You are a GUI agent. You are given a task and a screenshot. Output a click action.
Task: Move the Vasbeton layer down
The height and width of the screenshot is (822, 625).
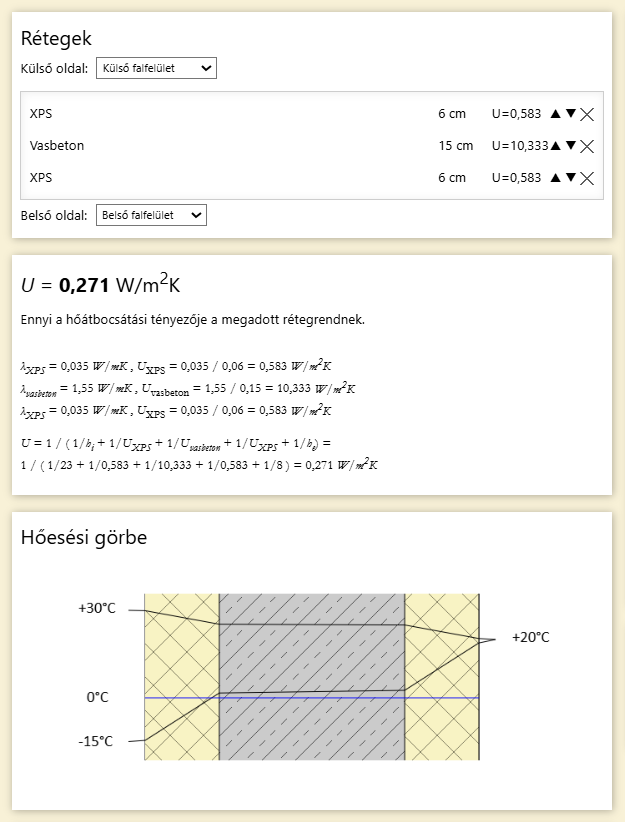(x=571, y=146)
